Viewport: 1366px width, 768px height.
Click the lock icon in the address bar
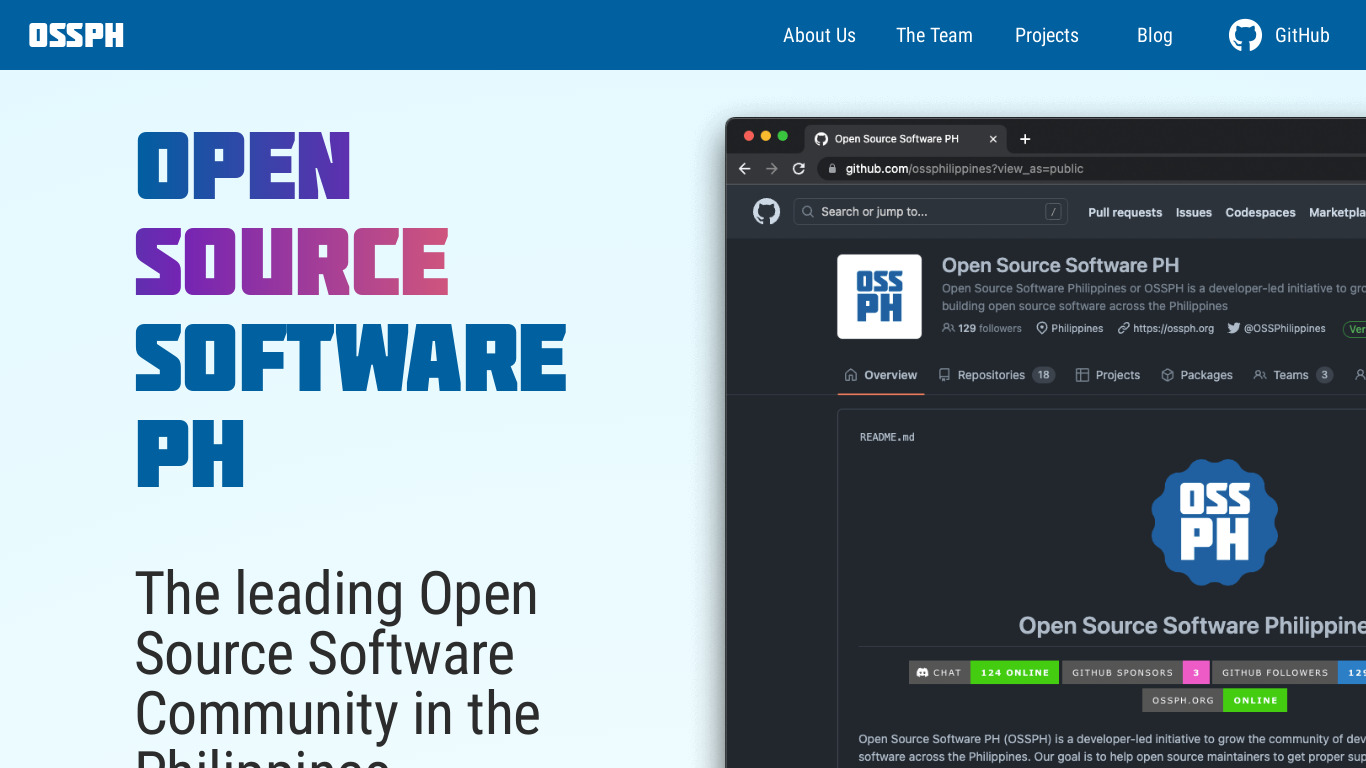832,169
